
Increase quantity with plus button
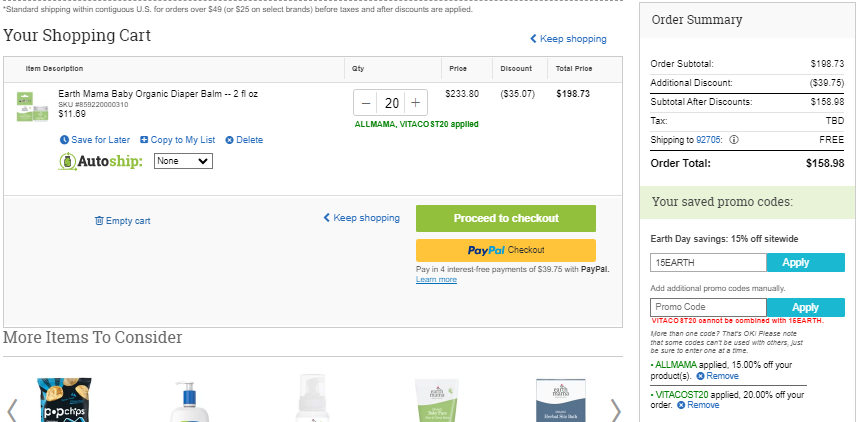(x=415, y=103)
